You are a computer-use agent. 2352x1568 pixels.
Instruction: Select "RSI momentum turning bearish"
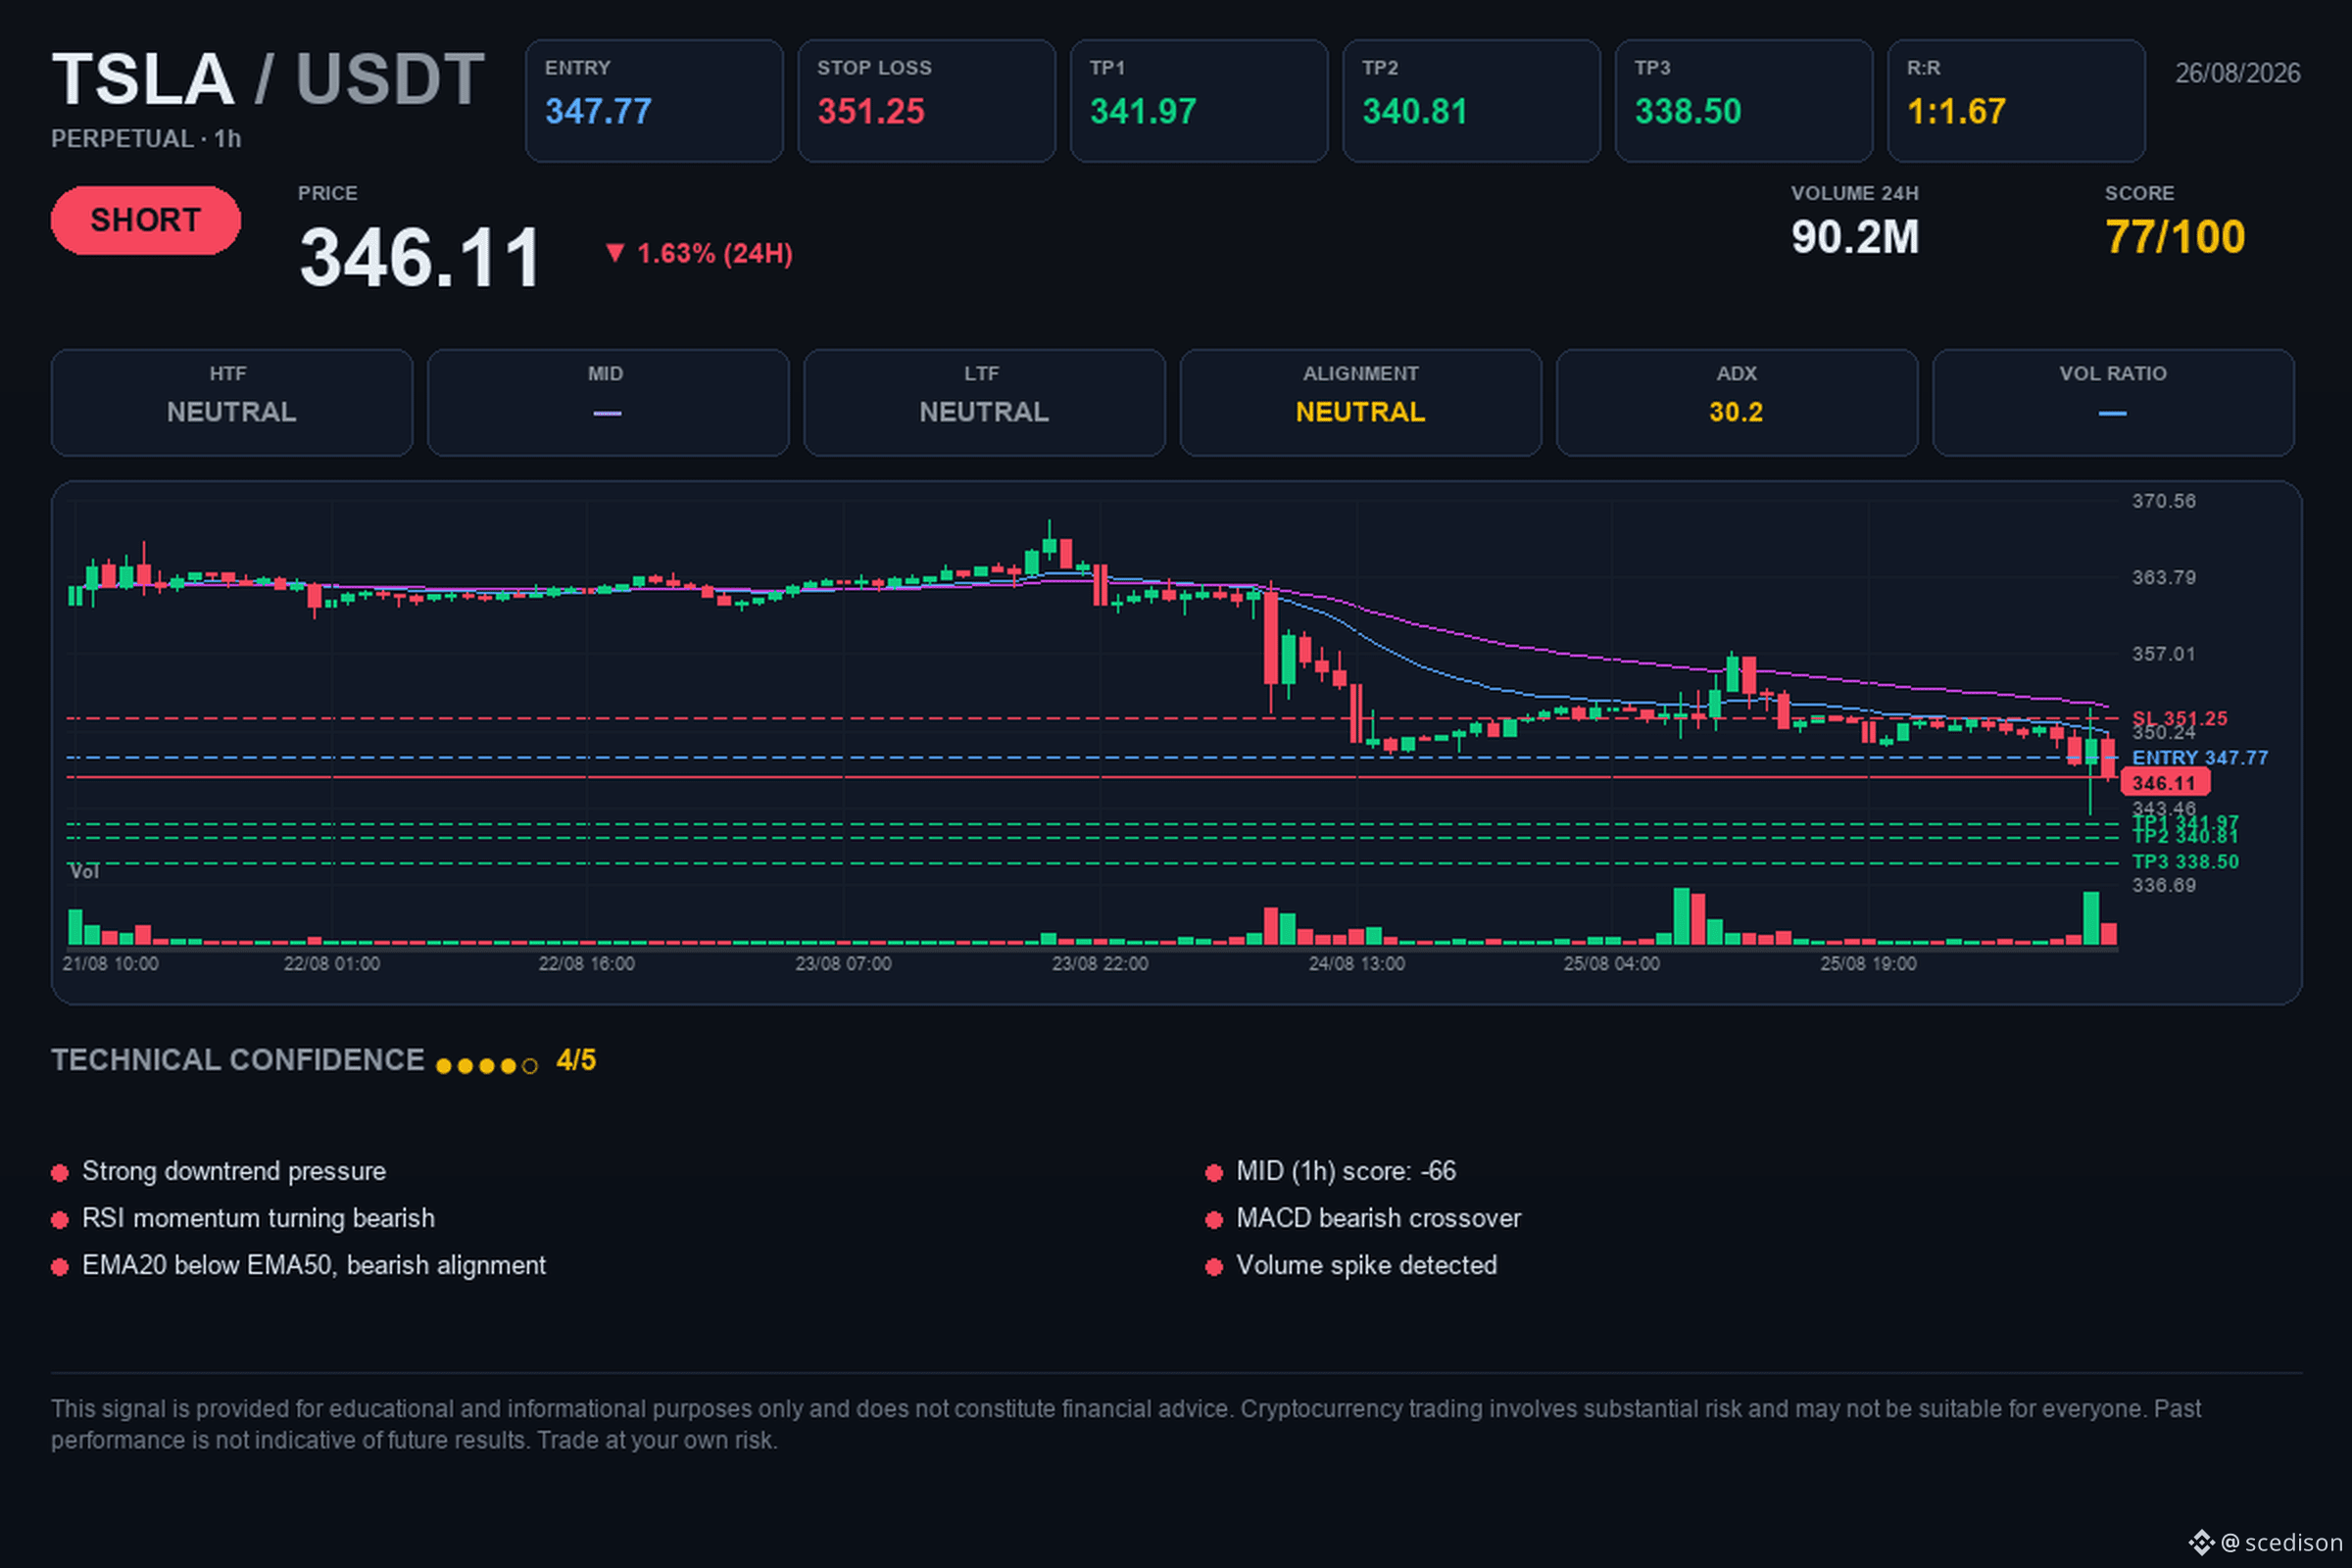pyautogui.click(x=258, y=1218)
